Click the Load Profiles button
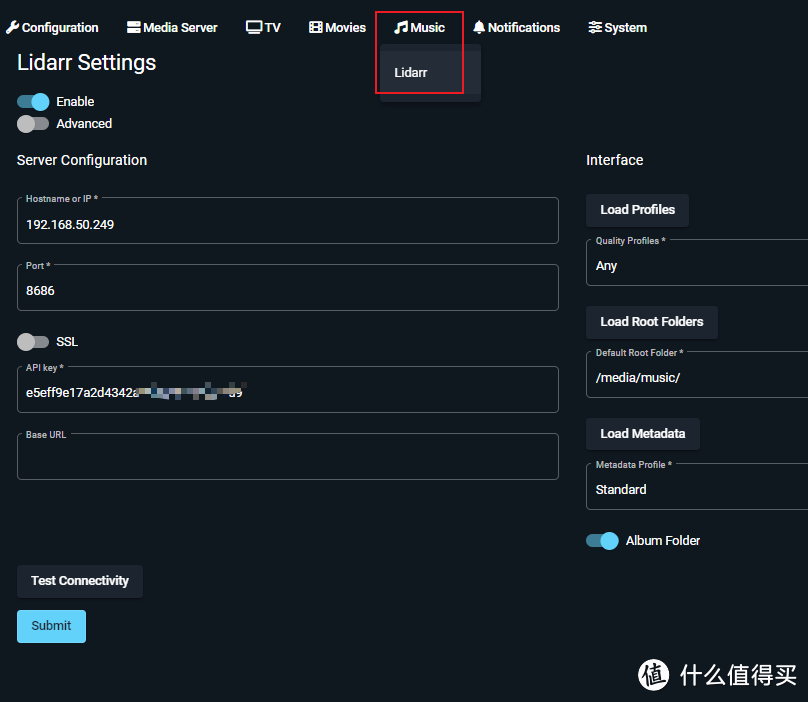The image size is (808, 702). pos(637,210)
